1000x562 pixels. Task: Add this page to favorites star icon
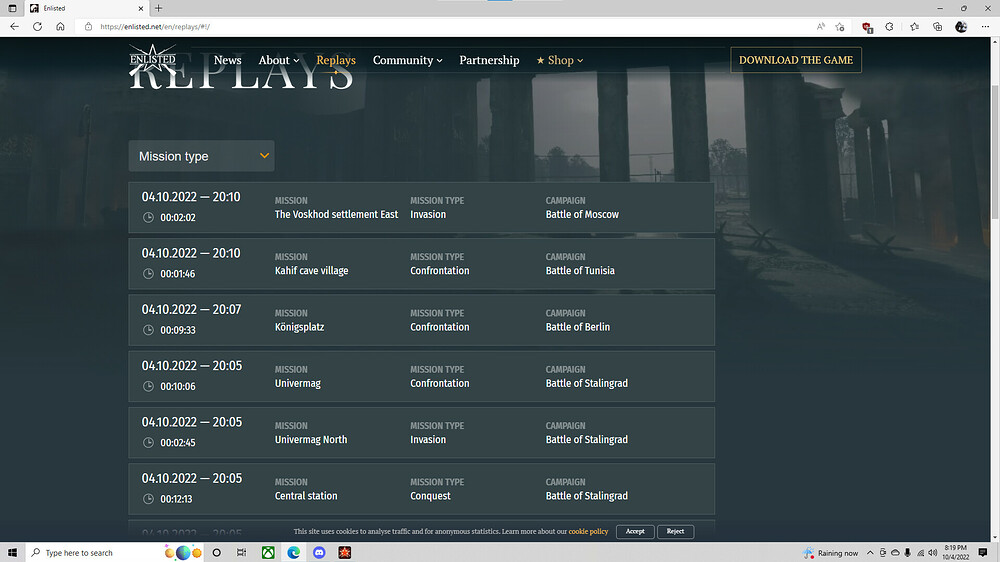(840, 27)
